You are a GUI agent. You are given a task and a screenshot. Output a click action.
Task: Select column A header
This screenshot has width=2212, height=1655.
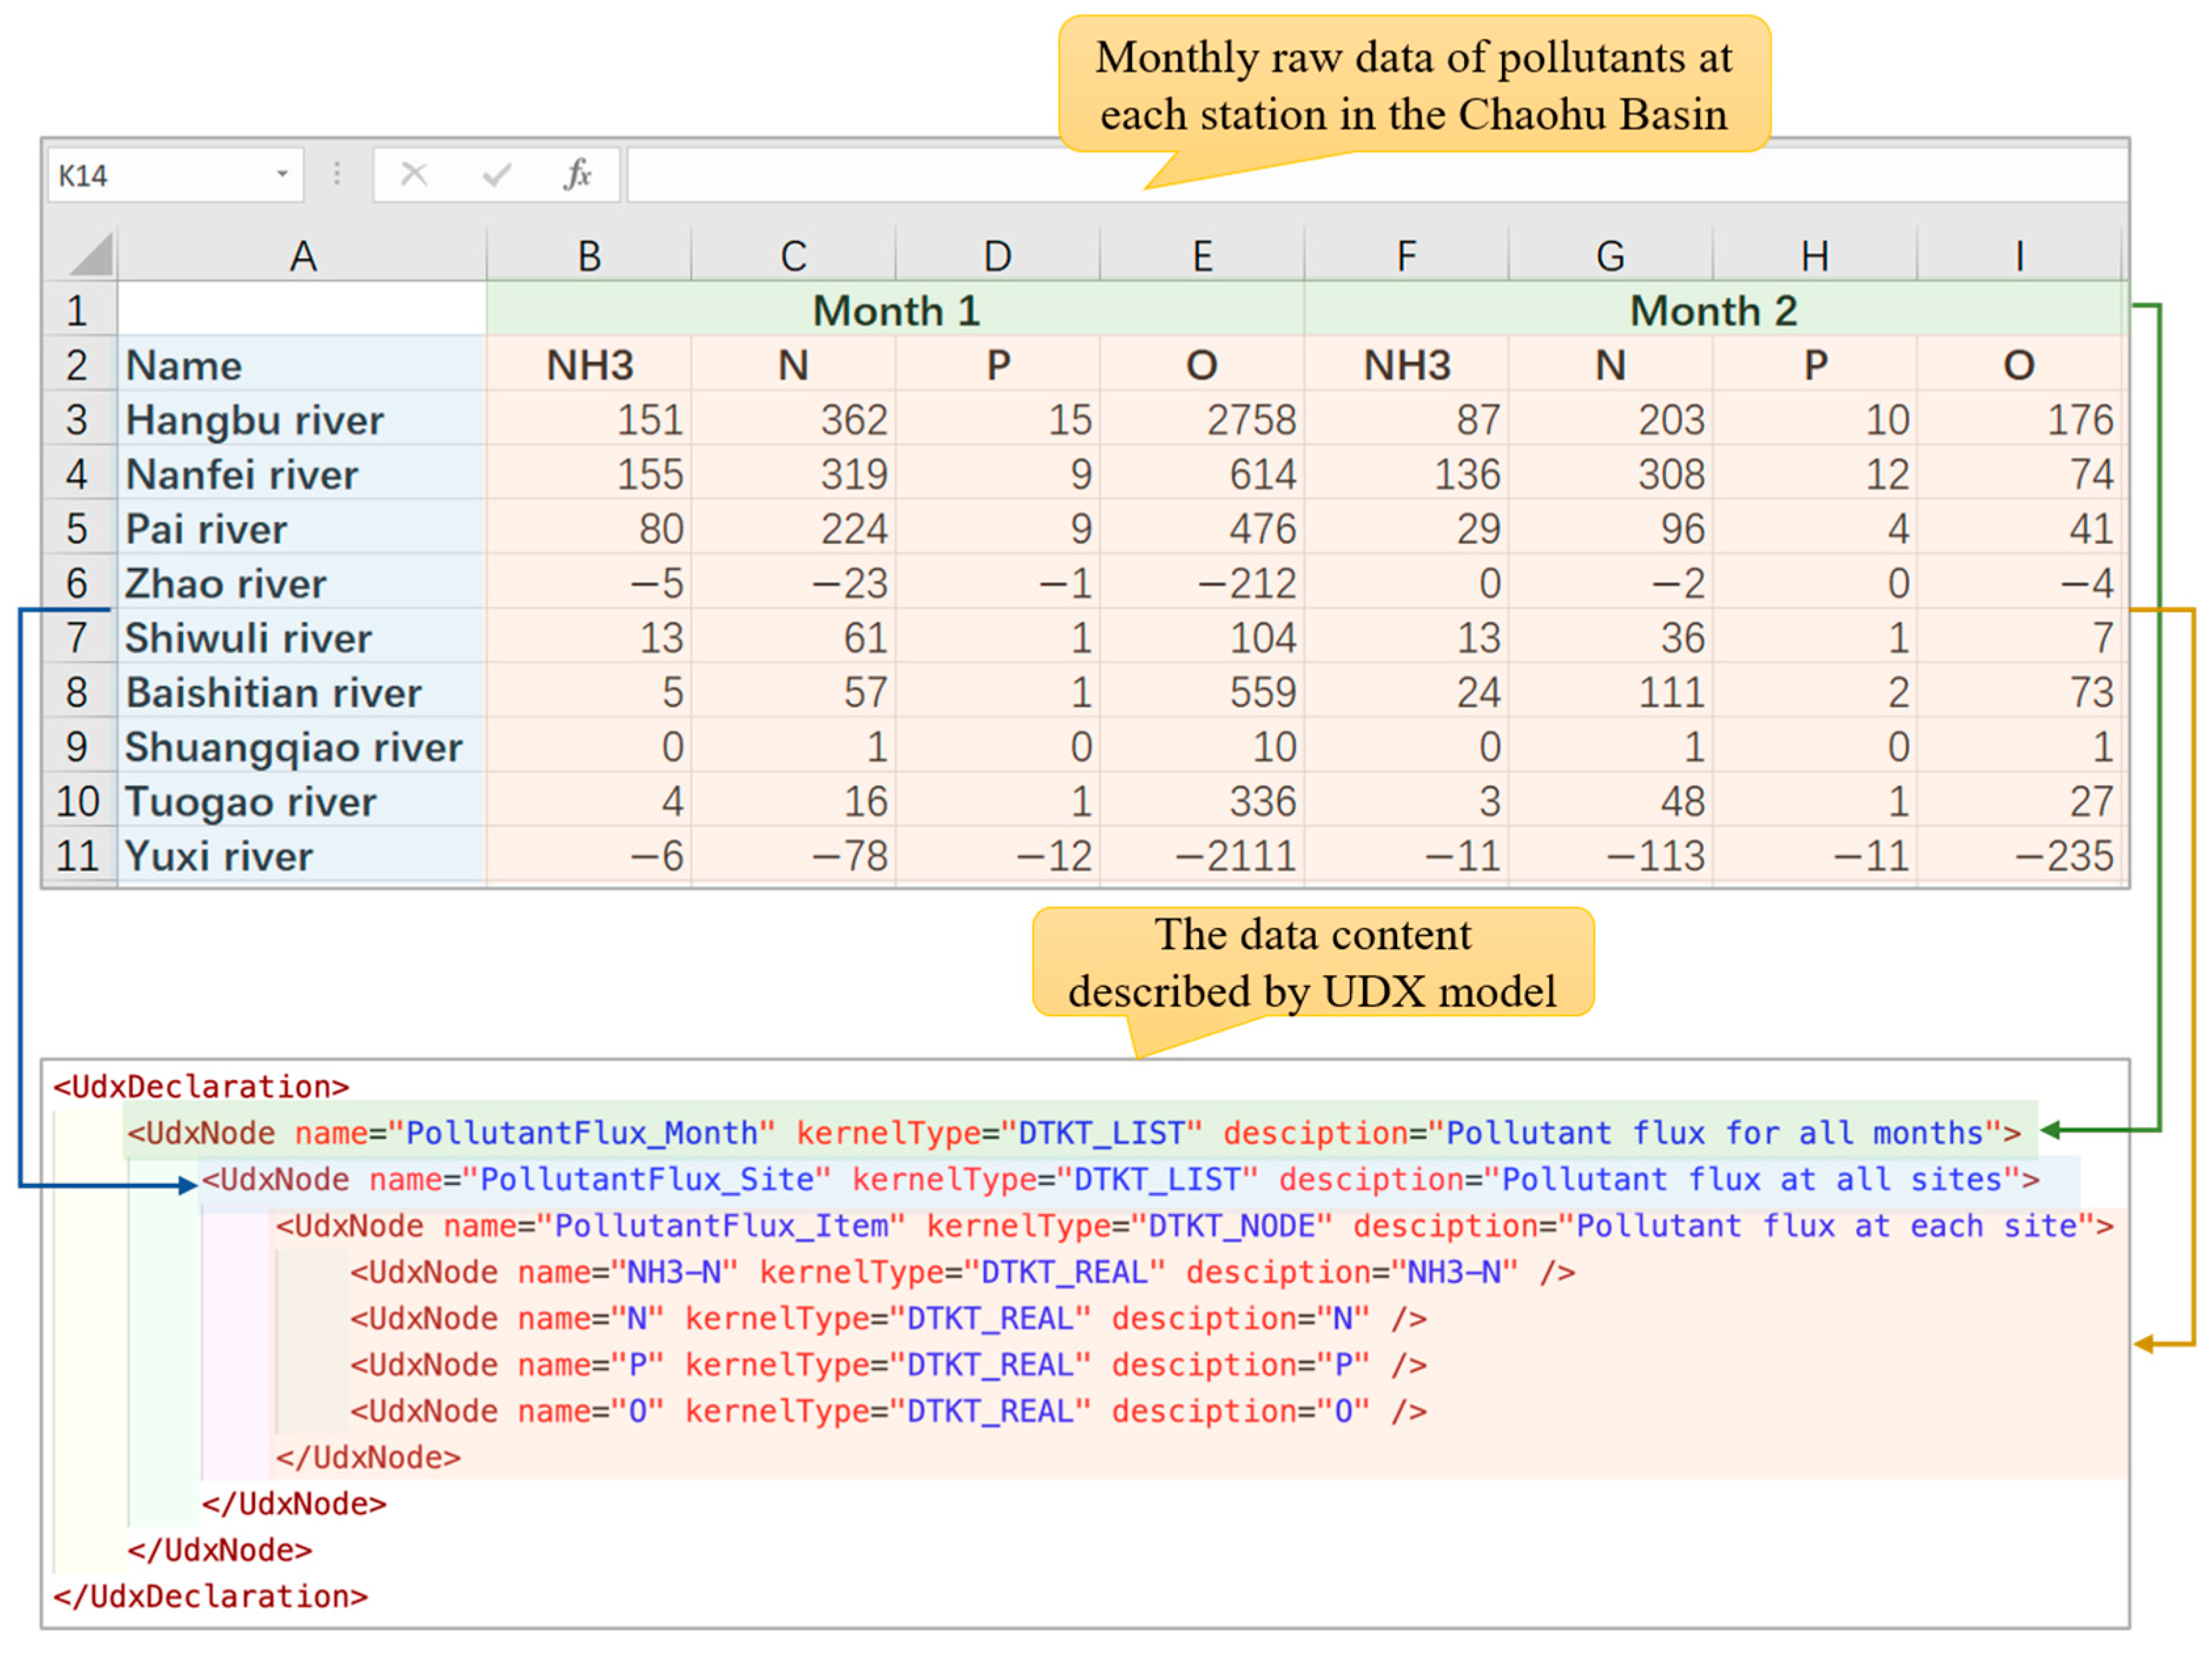302,256
